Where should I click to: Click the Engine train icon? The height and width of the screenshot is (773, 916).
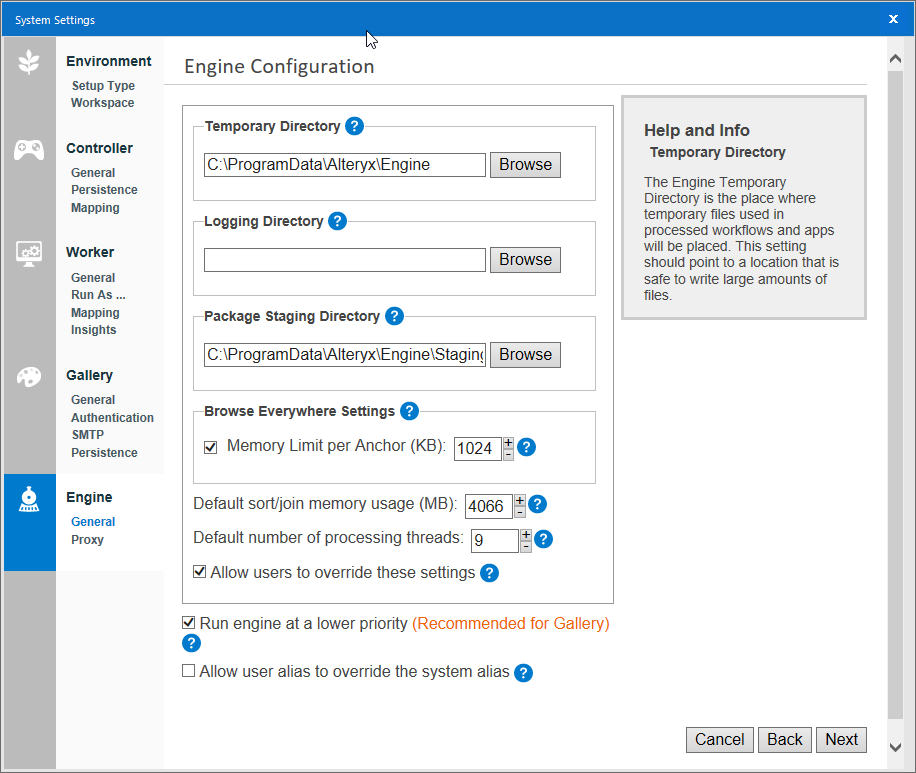(x=29, y=500)
